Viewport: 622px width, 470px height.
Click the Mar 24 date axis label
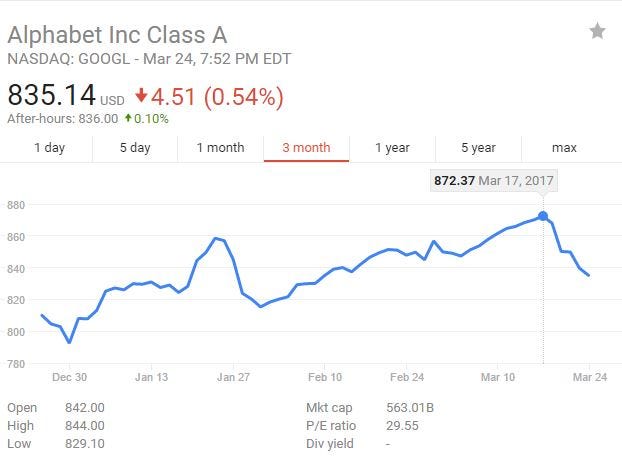(590, 377)
